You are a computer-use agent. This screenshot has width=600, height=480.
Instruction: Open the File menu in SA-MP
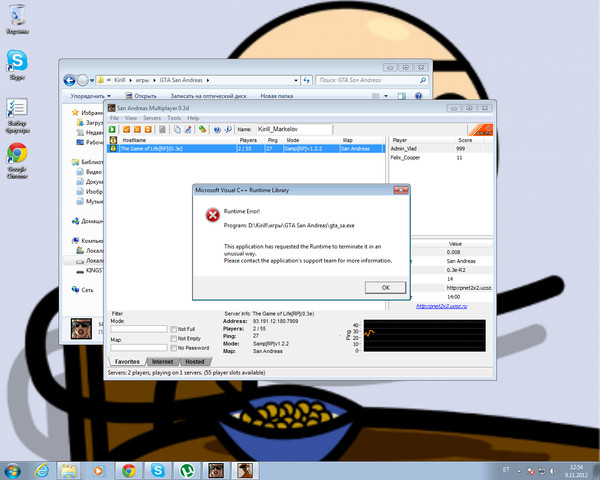point(114,118)
